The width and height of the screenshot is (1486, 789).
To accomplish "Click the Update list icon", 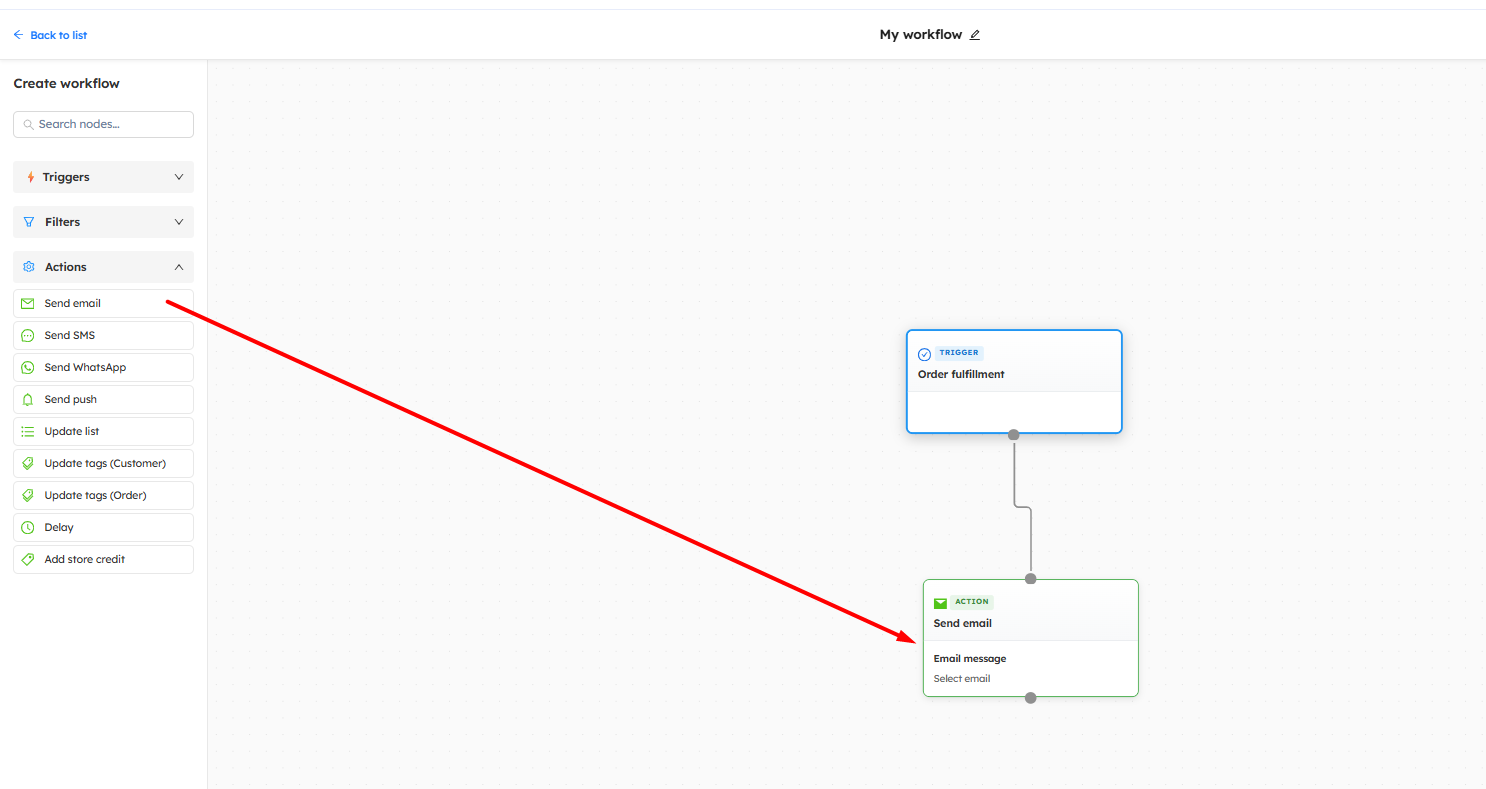I will [28, 432].
